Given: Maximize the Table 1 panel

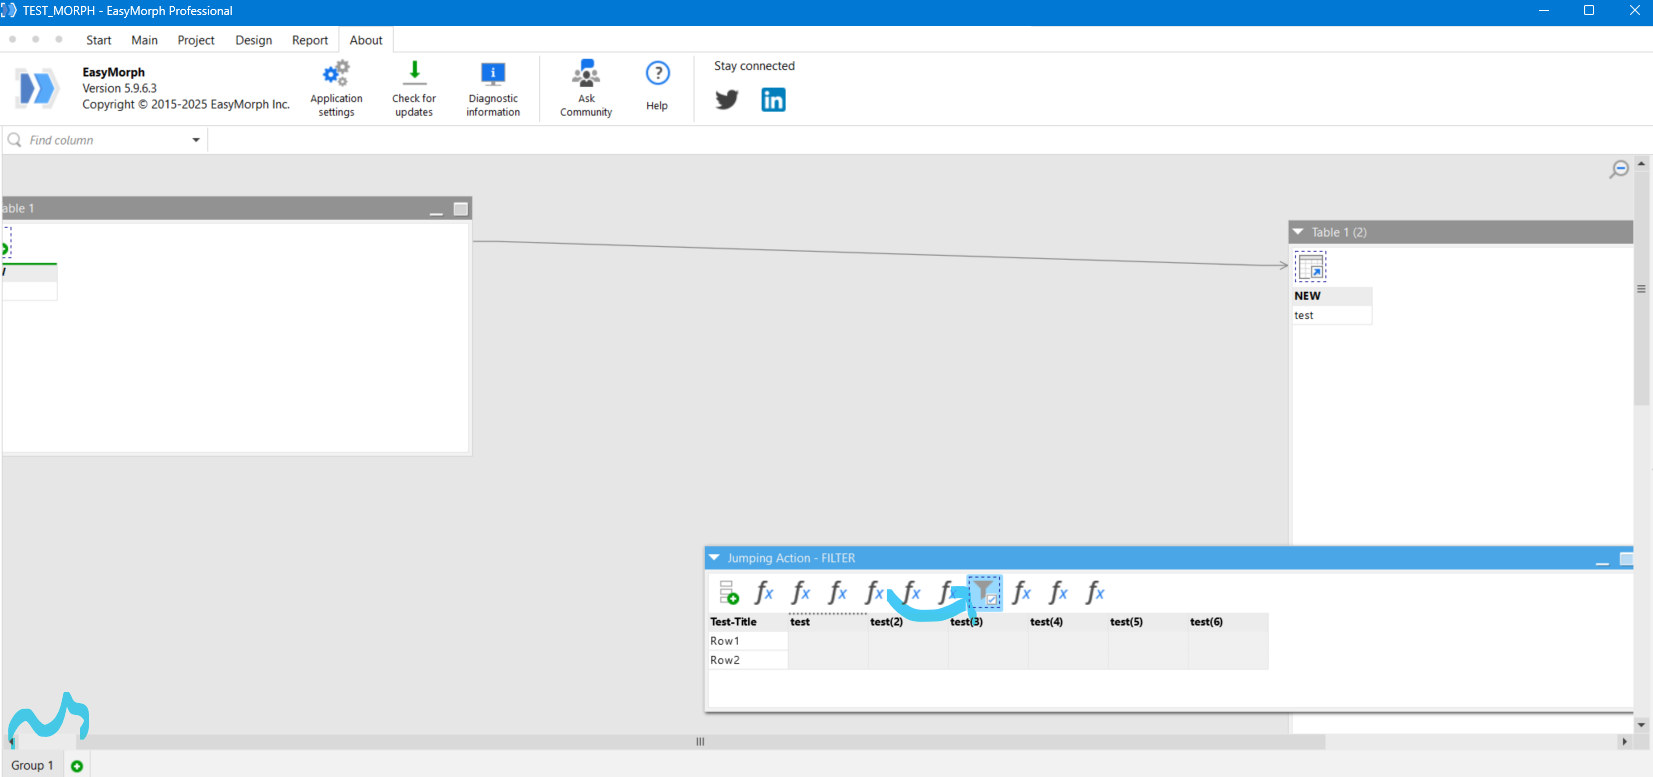Looking at the screenshot, I should 461,209.
